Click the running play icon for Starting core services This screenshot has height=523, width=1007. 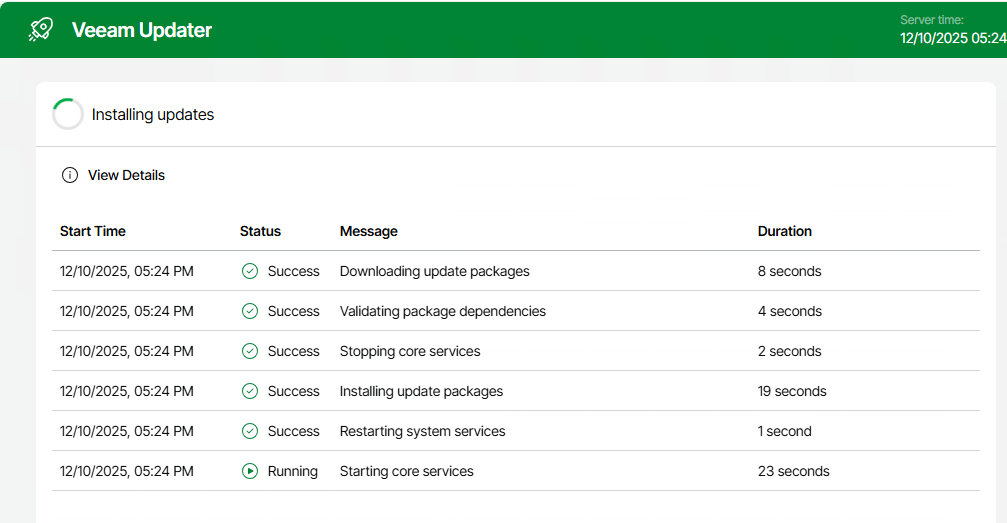point(250,471)
